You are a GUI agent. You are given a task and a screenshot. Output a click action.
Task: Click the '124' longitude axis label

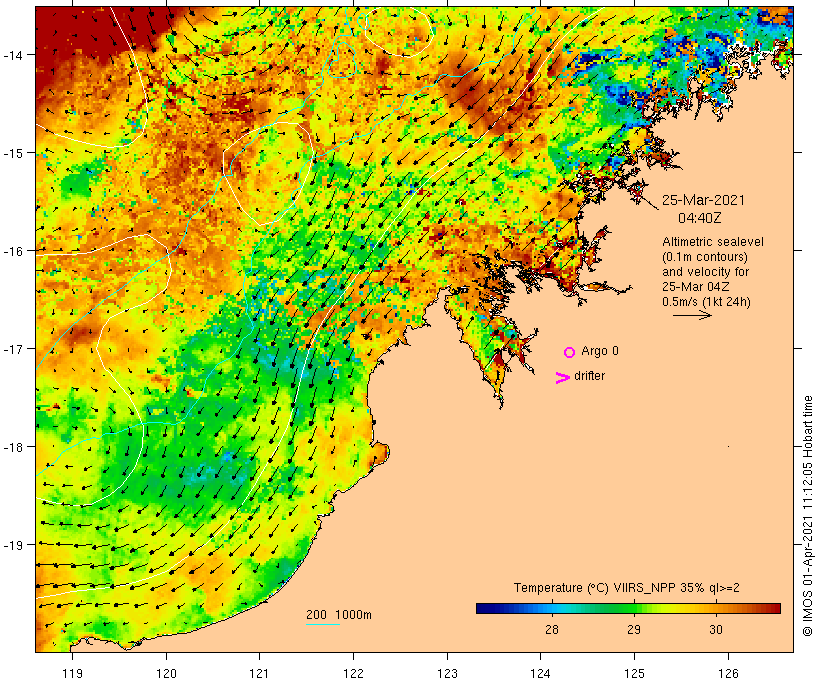(x=541, y=673)
